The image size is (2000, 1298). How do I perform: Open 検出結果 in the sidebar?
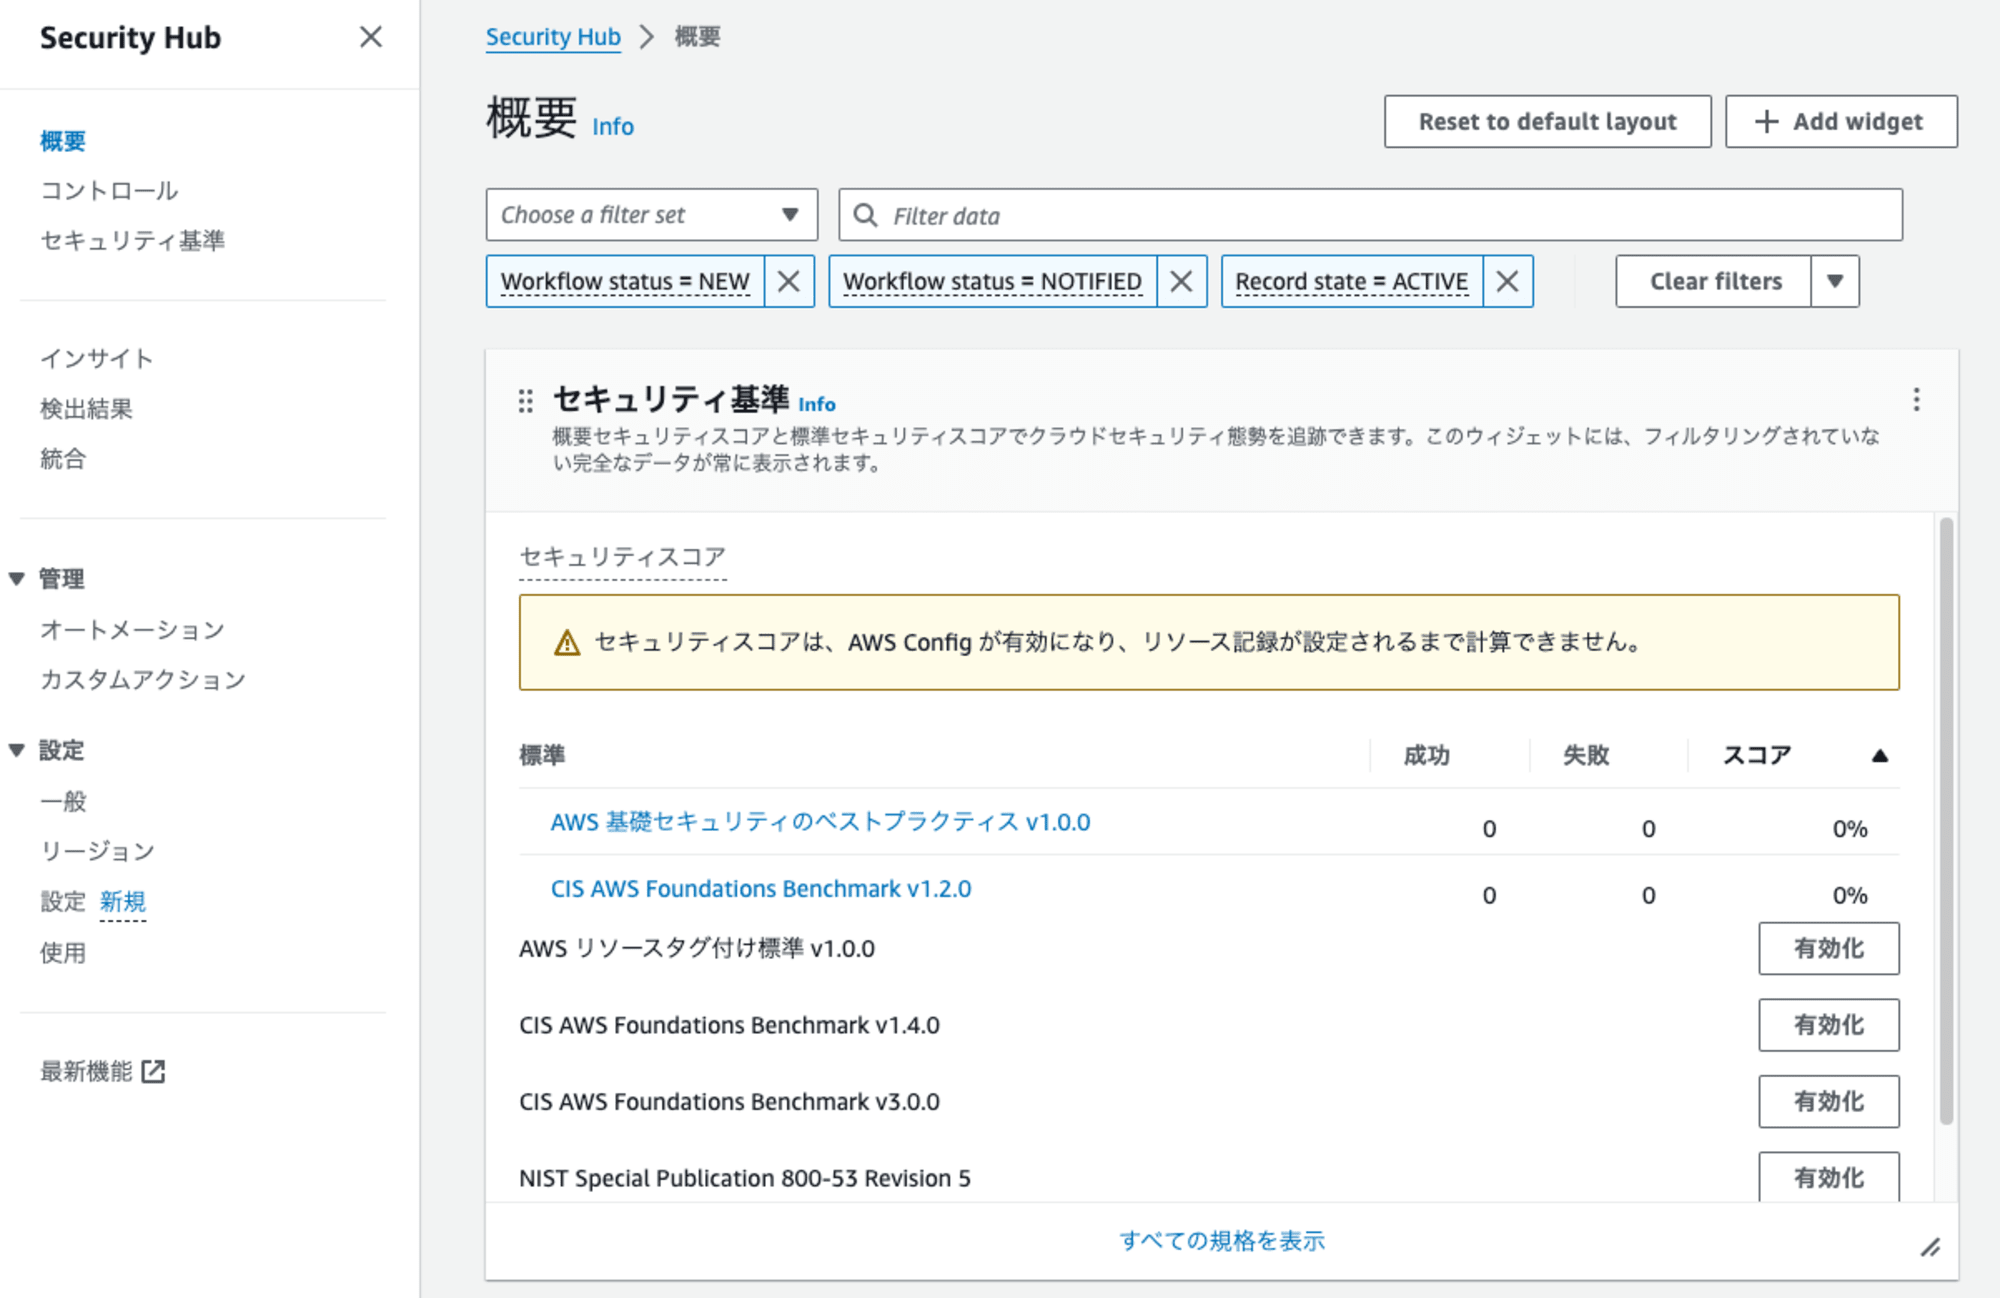pyautogui.click(x=86, y=409)
